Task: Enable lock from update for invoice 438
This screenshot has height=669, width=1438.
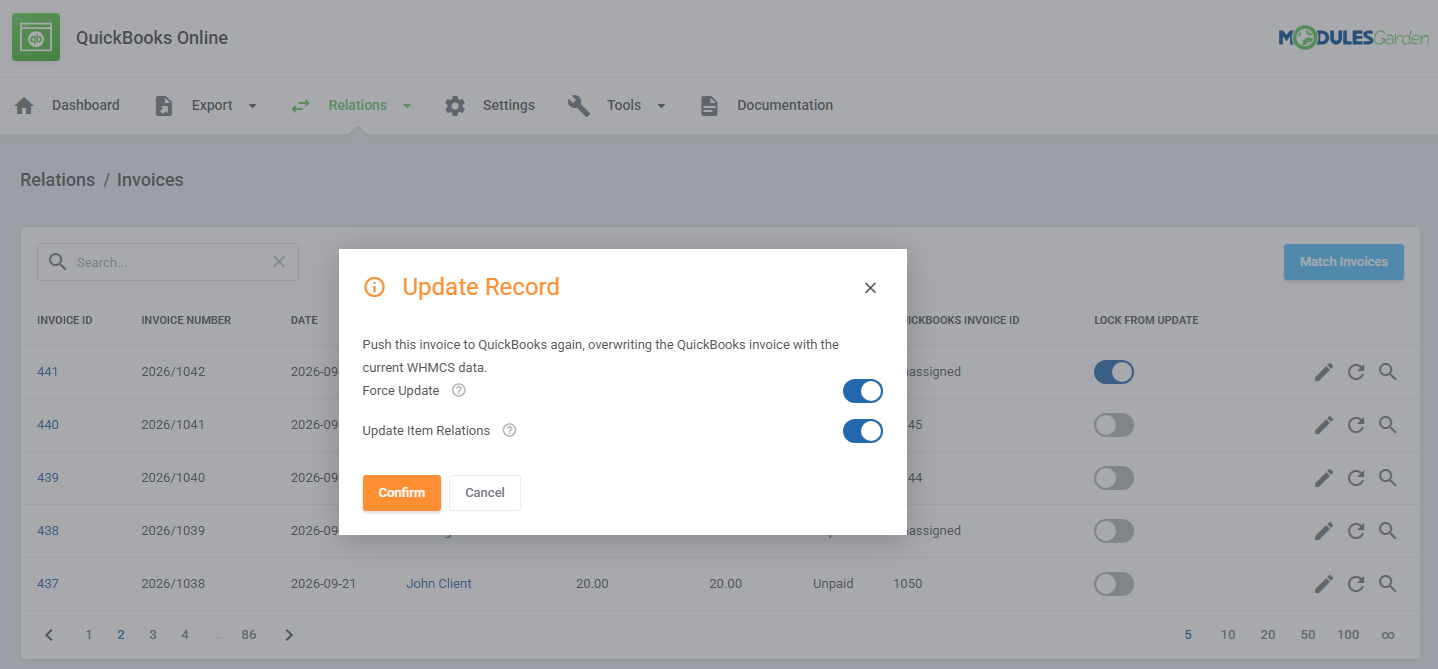Action: click(x=1114, y=531)
